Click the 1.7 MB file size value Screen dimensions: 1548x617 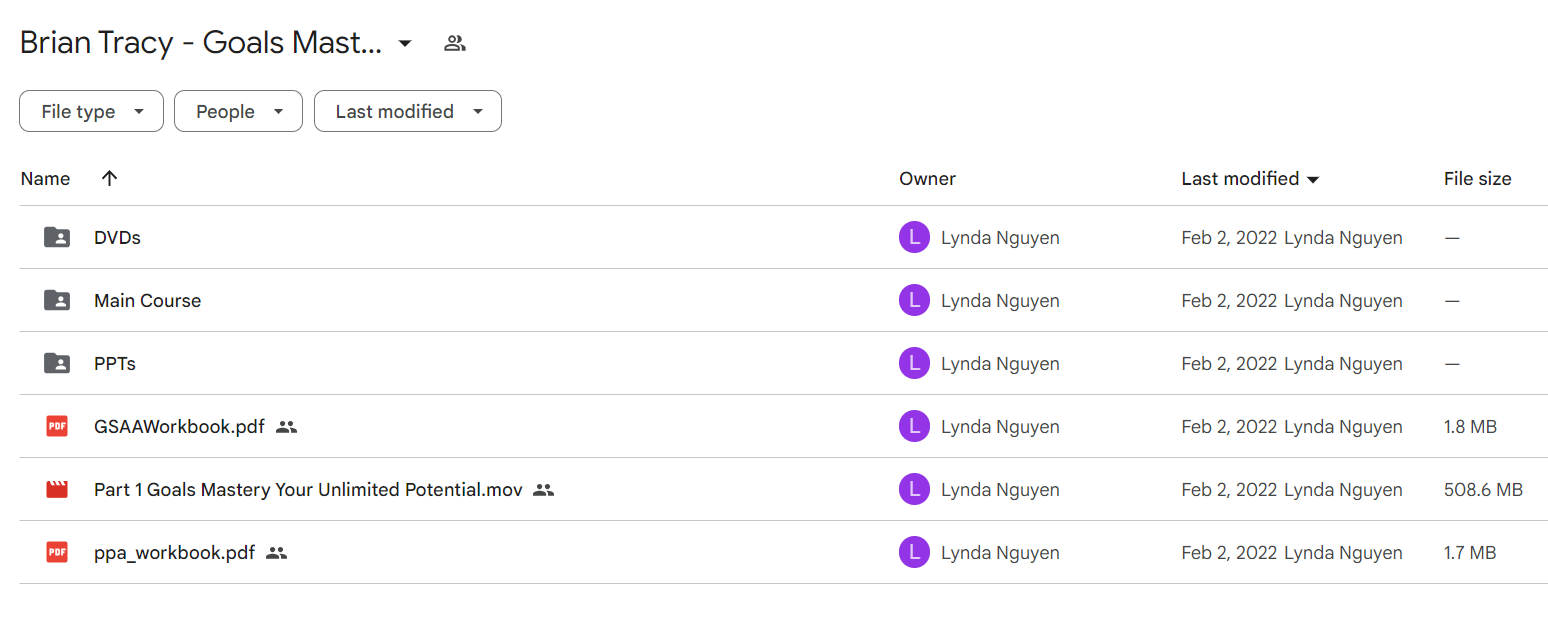point(1470,553)
